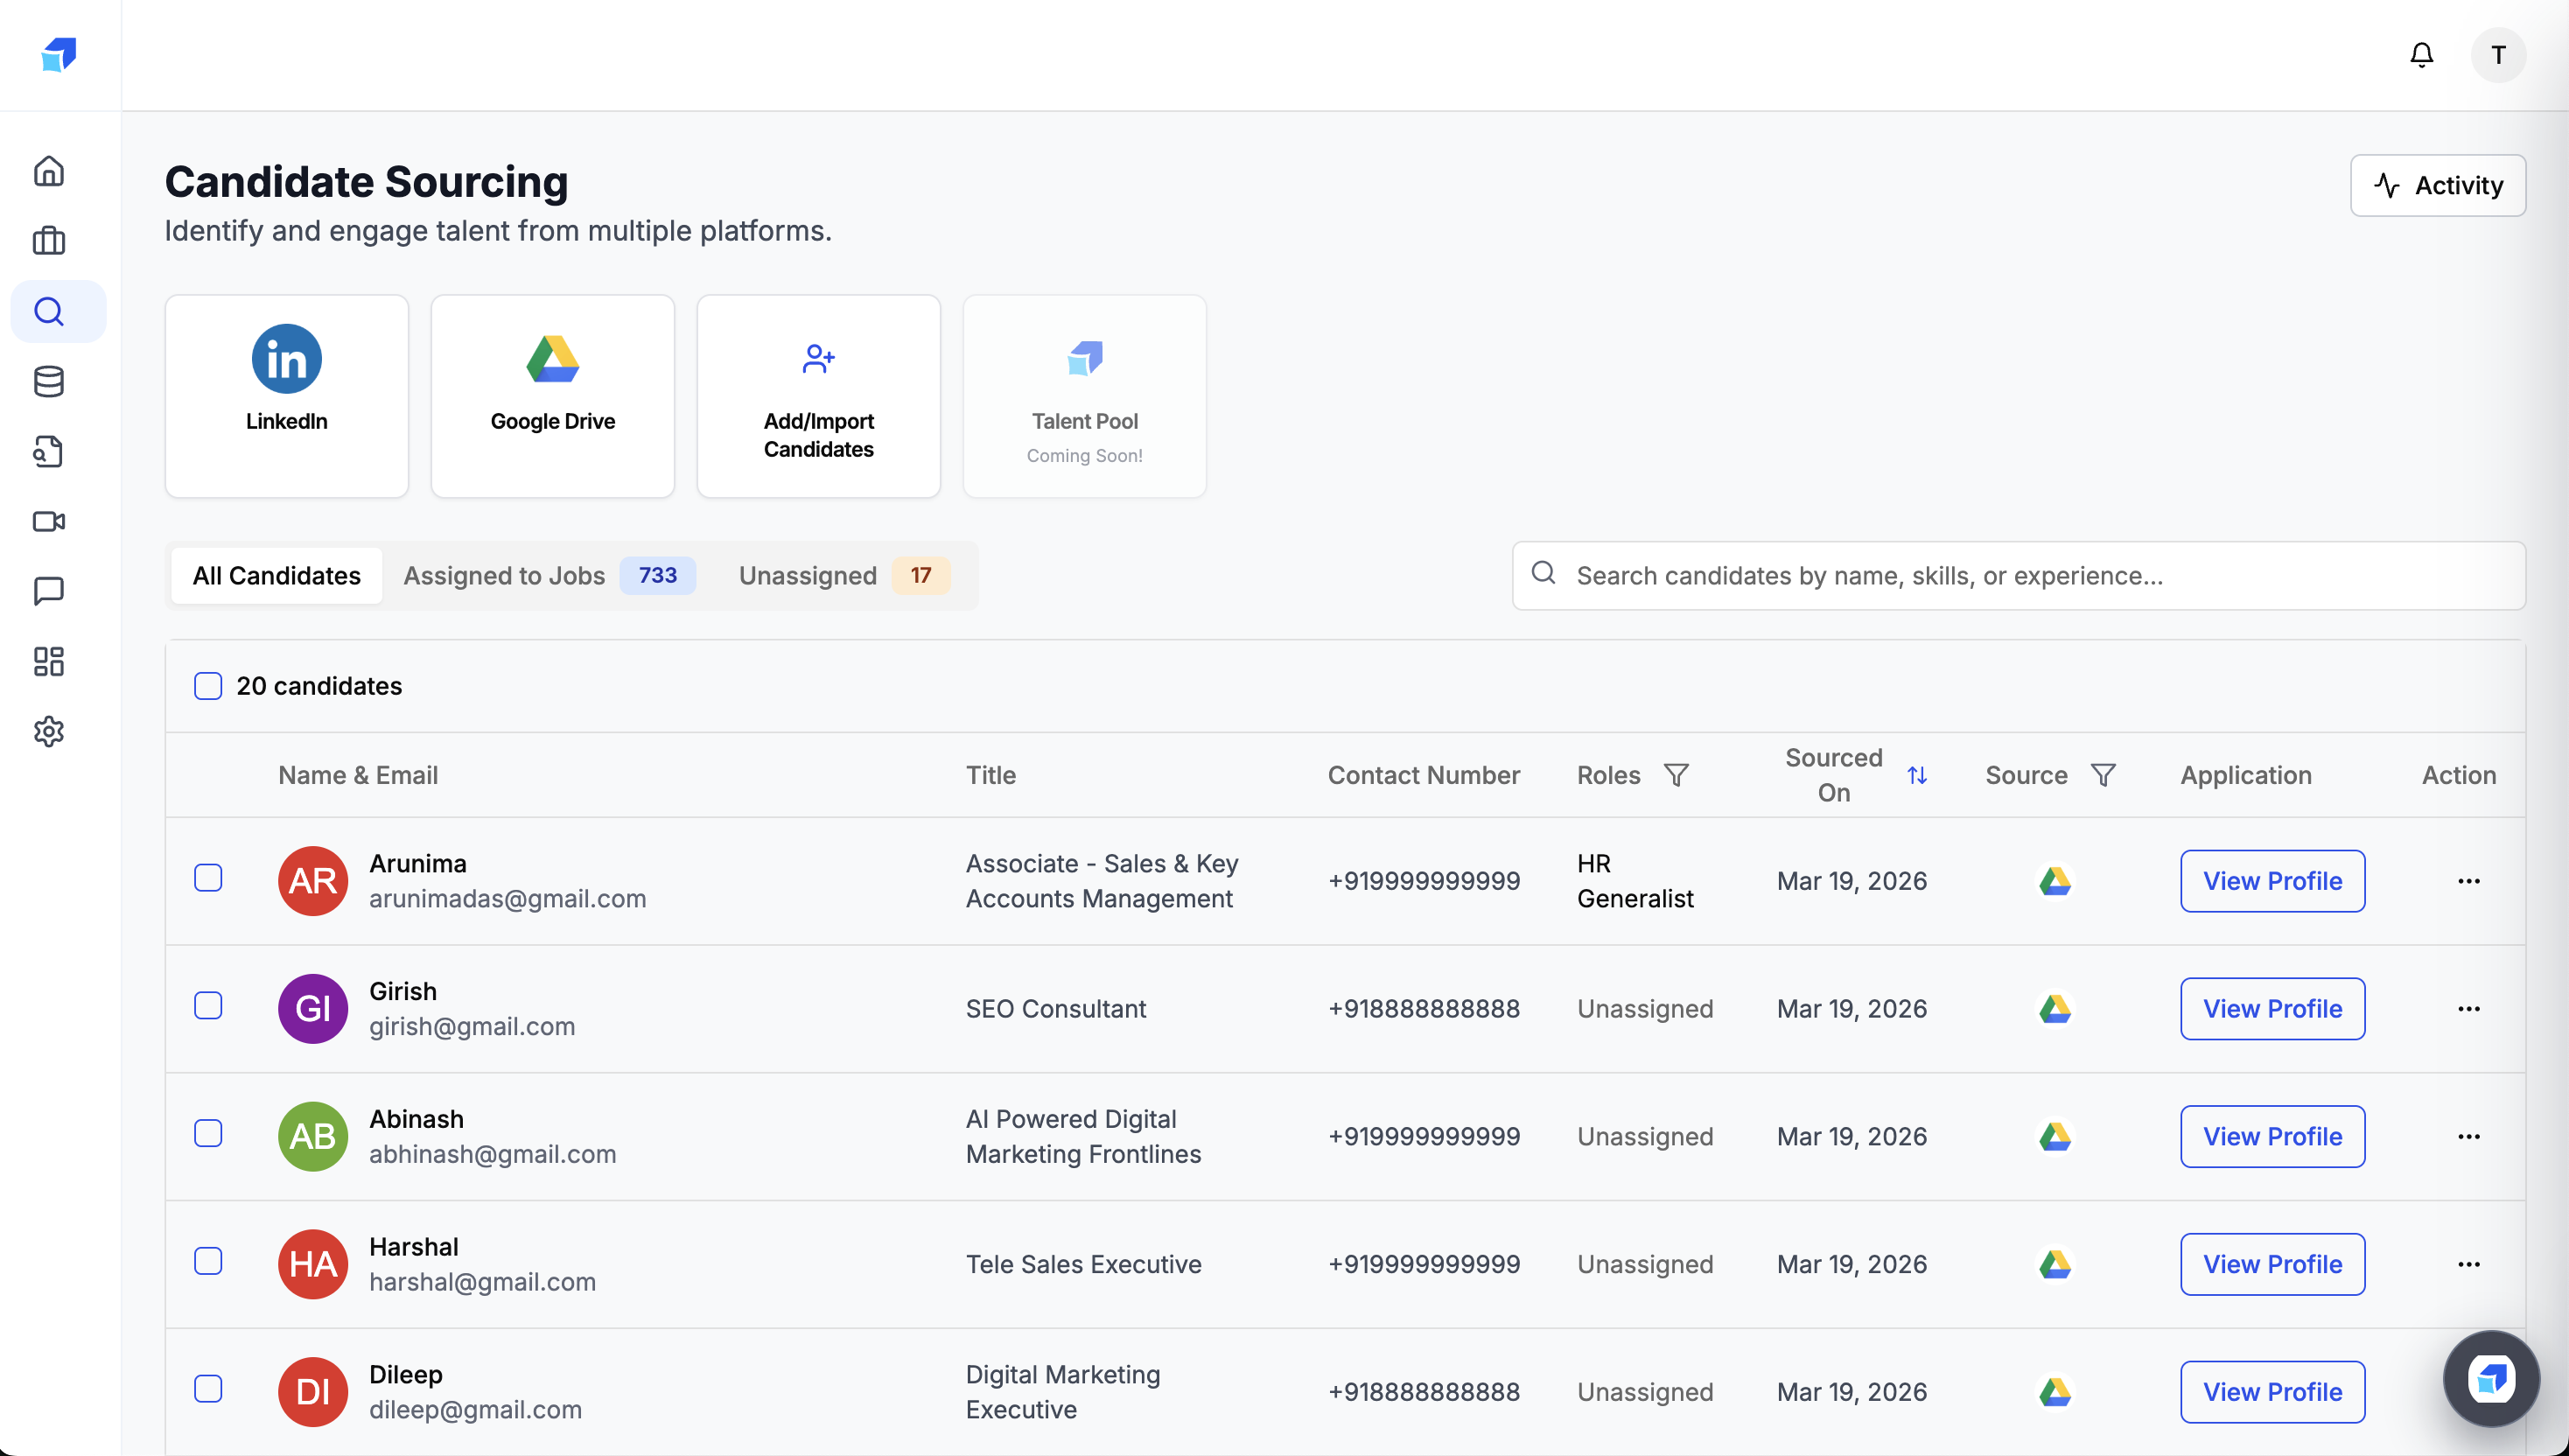Select the video interviews icon in sidebar
2569x1456 pixels.
[x=49, y=521]
